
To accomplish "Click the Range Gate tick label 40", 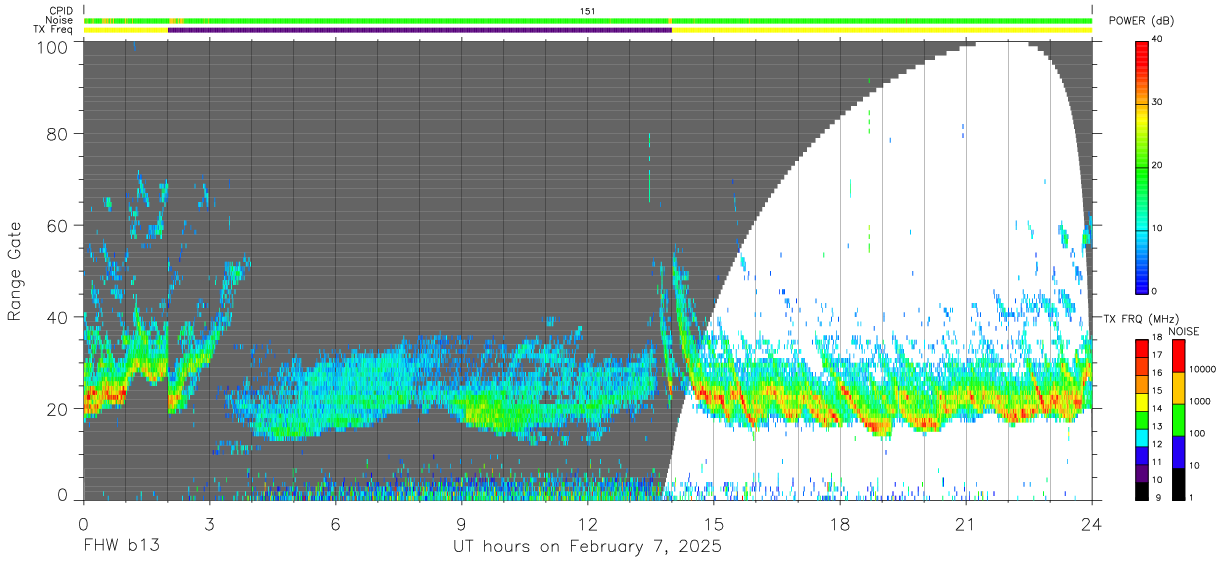I will point(59,317).
